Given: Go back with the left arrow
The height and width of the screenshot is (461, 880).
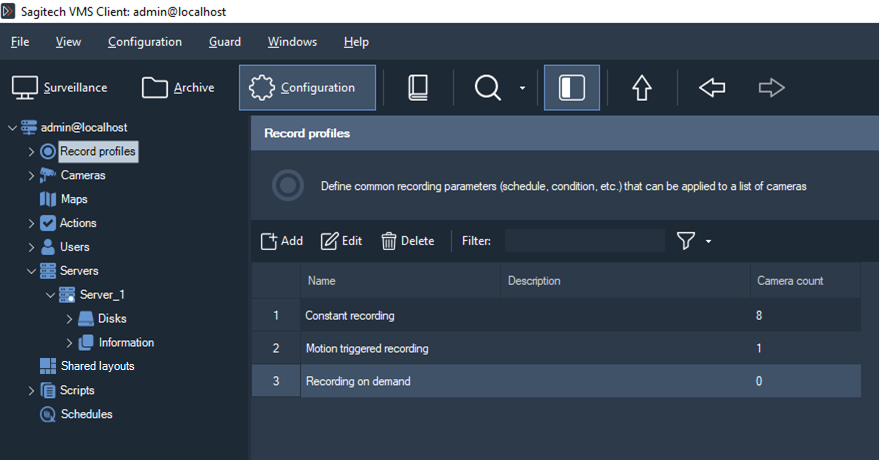Looking at the screenshot, I should click(712, 88).
